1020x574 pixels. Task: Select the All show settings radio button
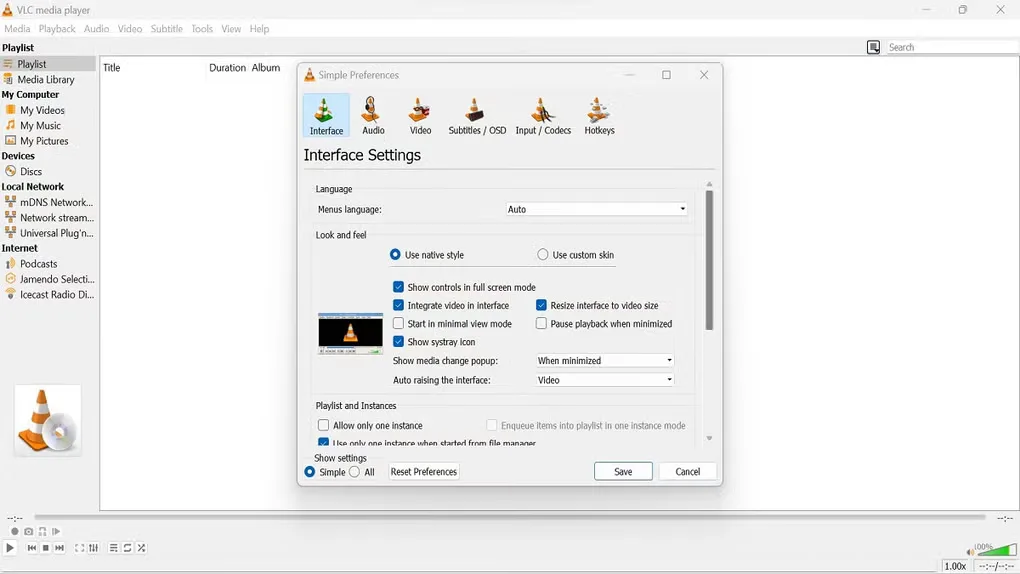click(355, 472)
